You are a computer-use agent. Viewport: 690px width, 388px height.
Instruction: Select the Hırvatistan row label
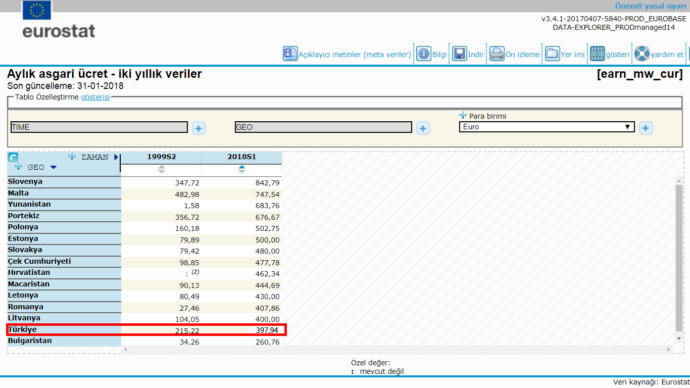(29, 272)
